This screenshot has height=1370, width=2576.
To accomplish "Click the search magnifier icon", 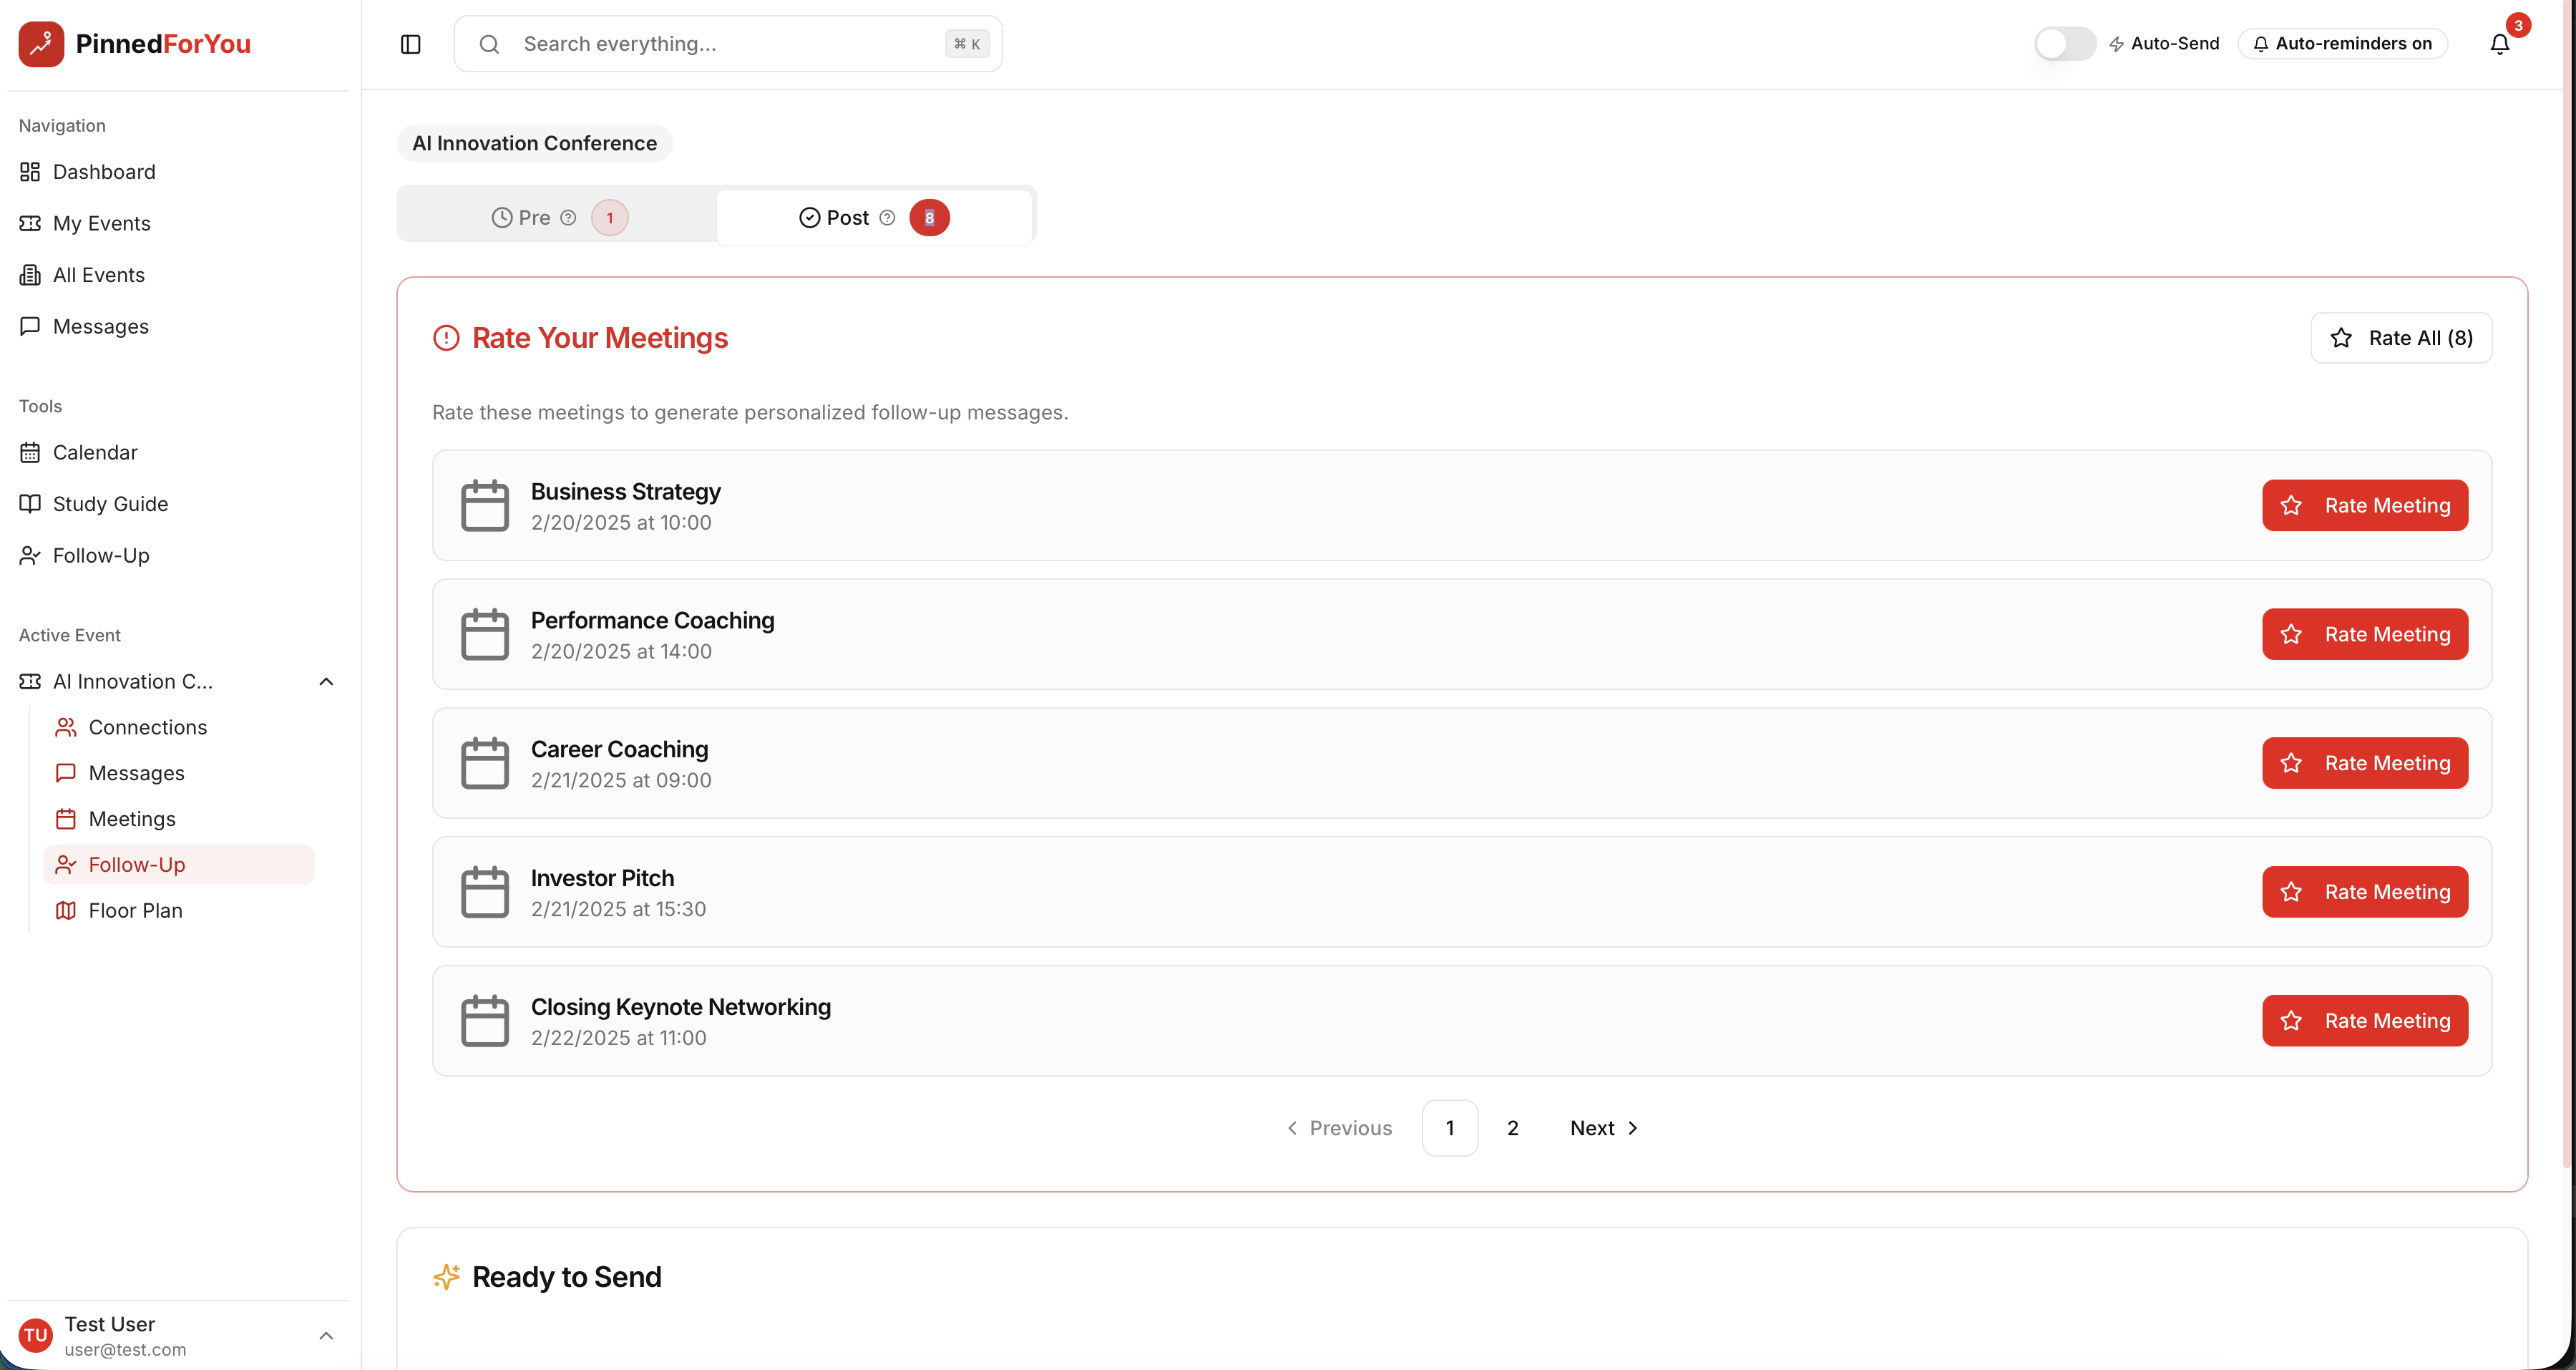I will point(489,43).
